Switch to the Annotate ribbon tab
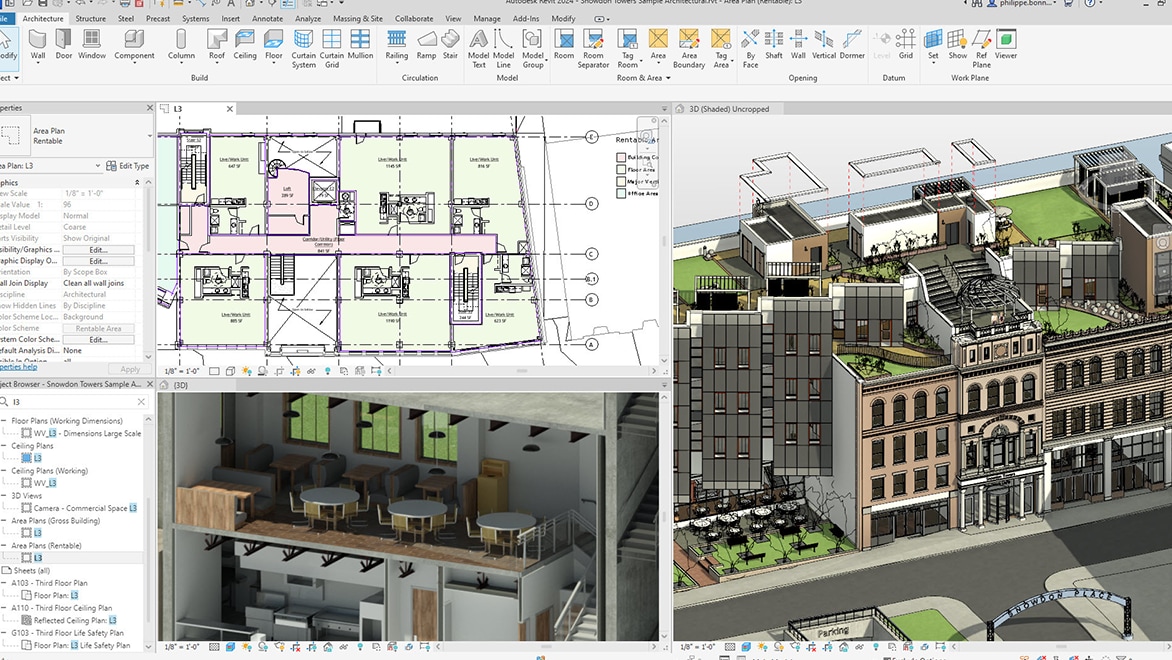 (267, 19)
